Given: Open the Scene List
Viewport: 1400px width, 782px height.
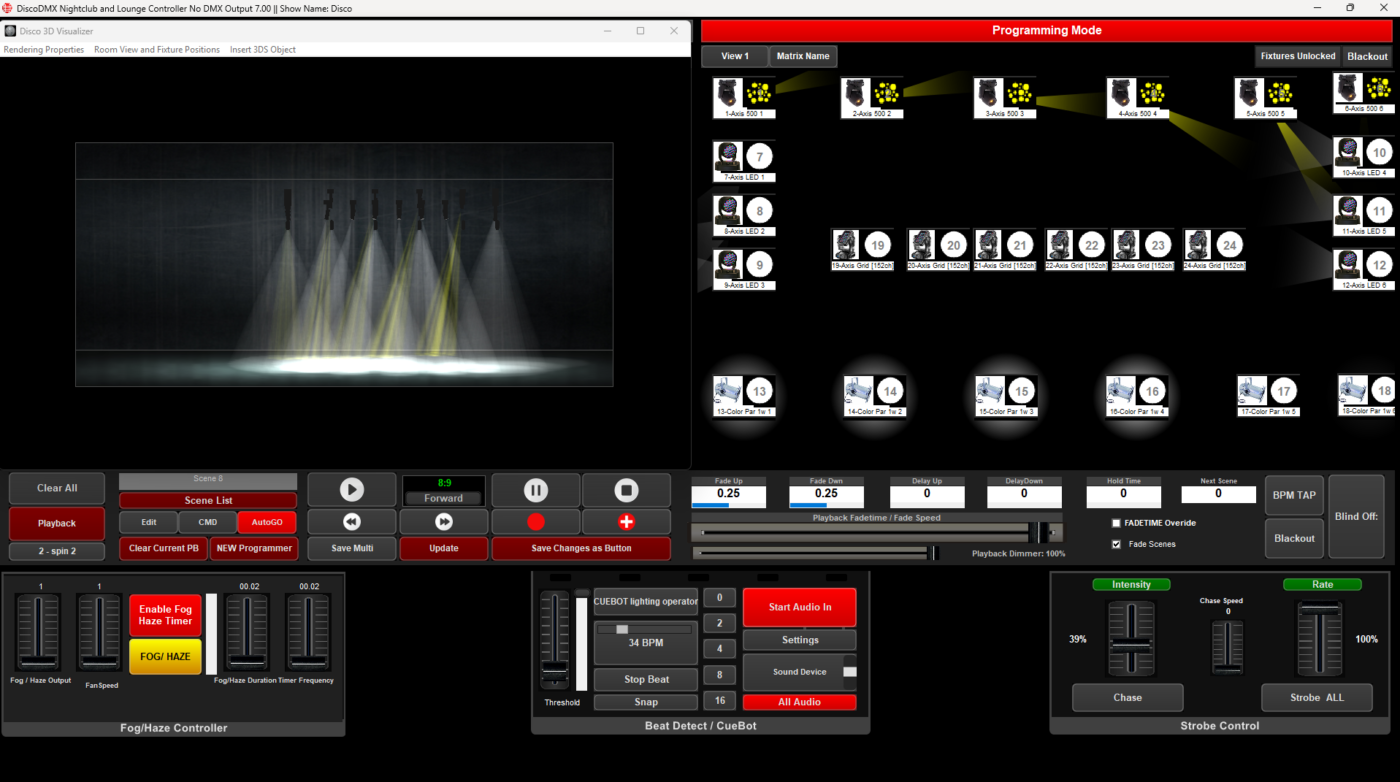Looking at the screenshot, I should [206, 500].
